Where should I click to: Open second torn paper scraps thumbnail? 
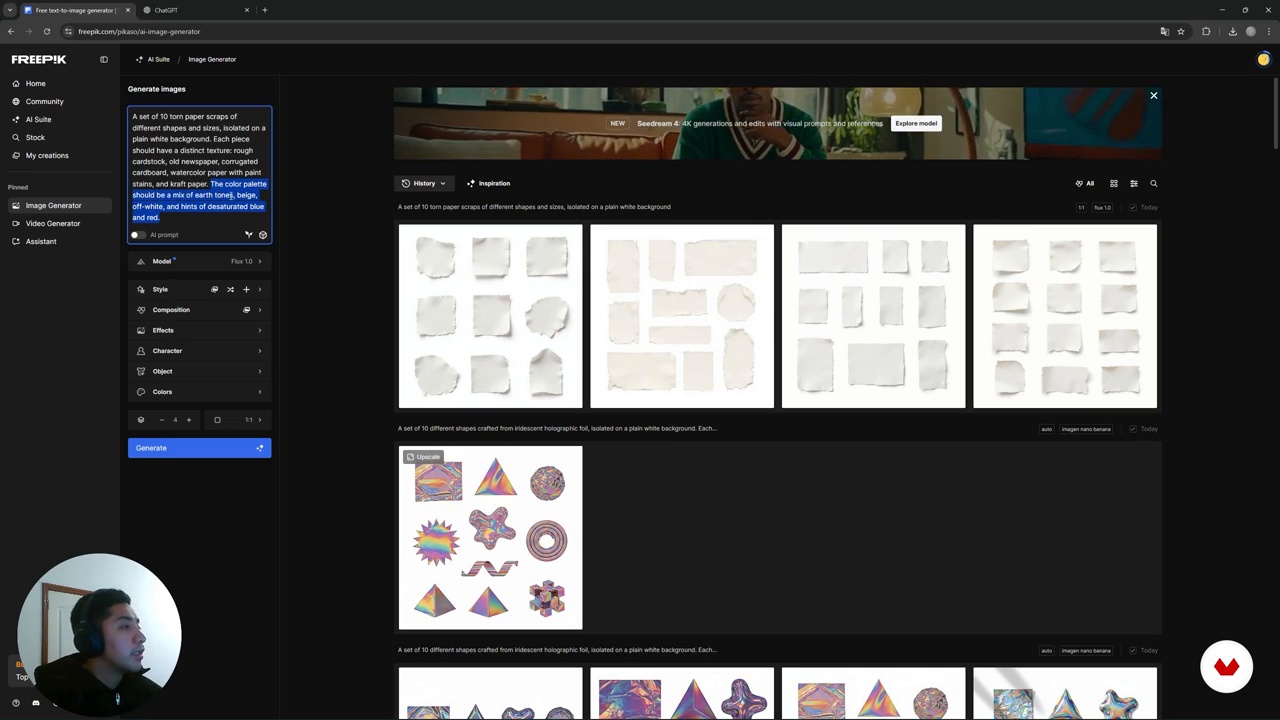[682, 316]
